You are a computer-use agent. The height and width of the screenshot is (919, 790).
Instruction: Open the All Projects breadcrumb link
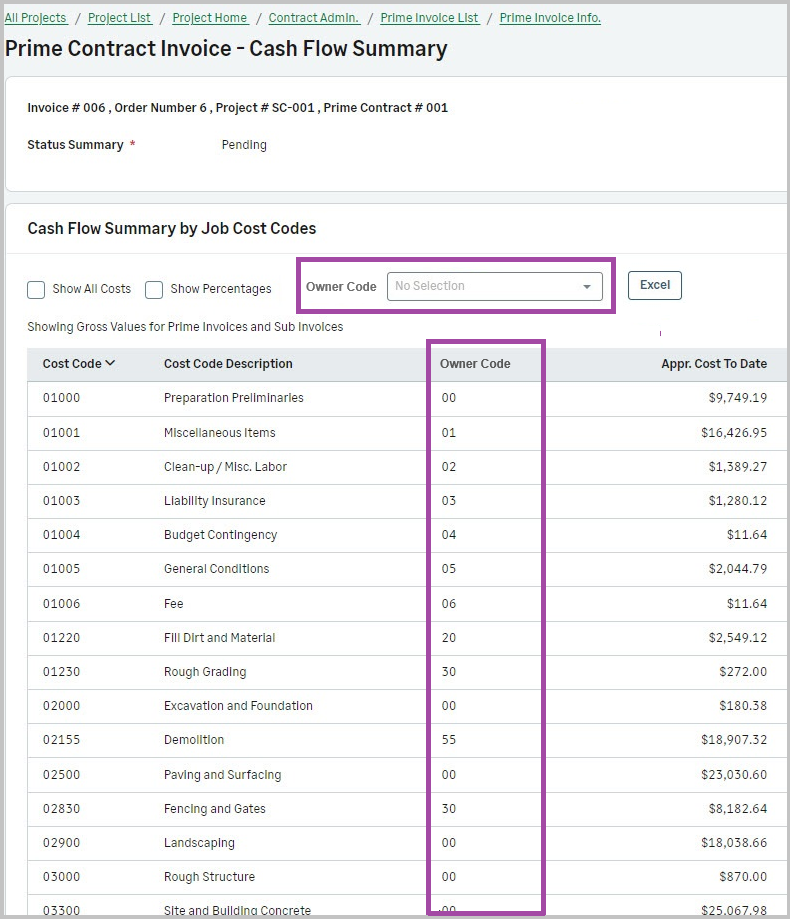coord(36,18)
